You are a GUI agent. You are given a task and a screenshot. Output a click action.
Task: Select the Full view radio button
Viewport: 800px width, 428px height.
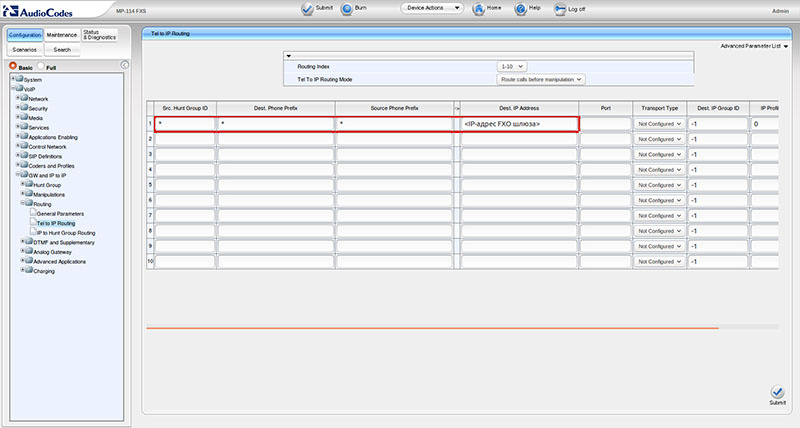pyautogui.click(x=41, y=66)
